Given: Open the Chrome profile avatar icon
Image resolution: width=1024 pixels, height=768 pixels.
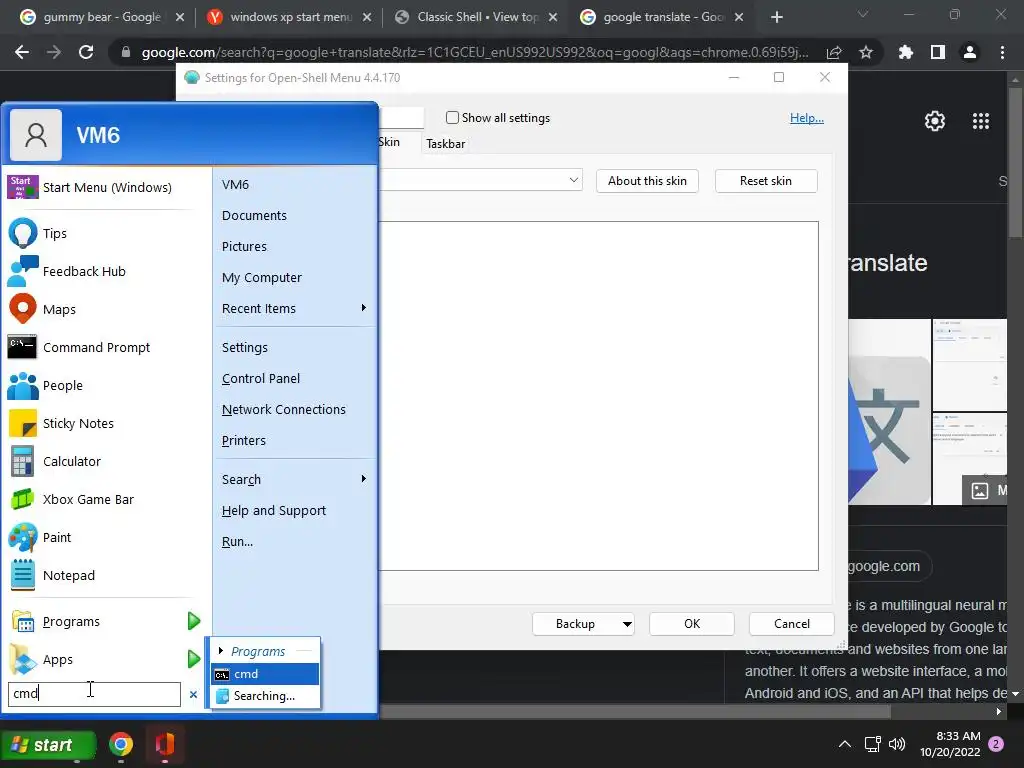Looking at the screenshot, I should pyautogui.click(x=970, y=52).
